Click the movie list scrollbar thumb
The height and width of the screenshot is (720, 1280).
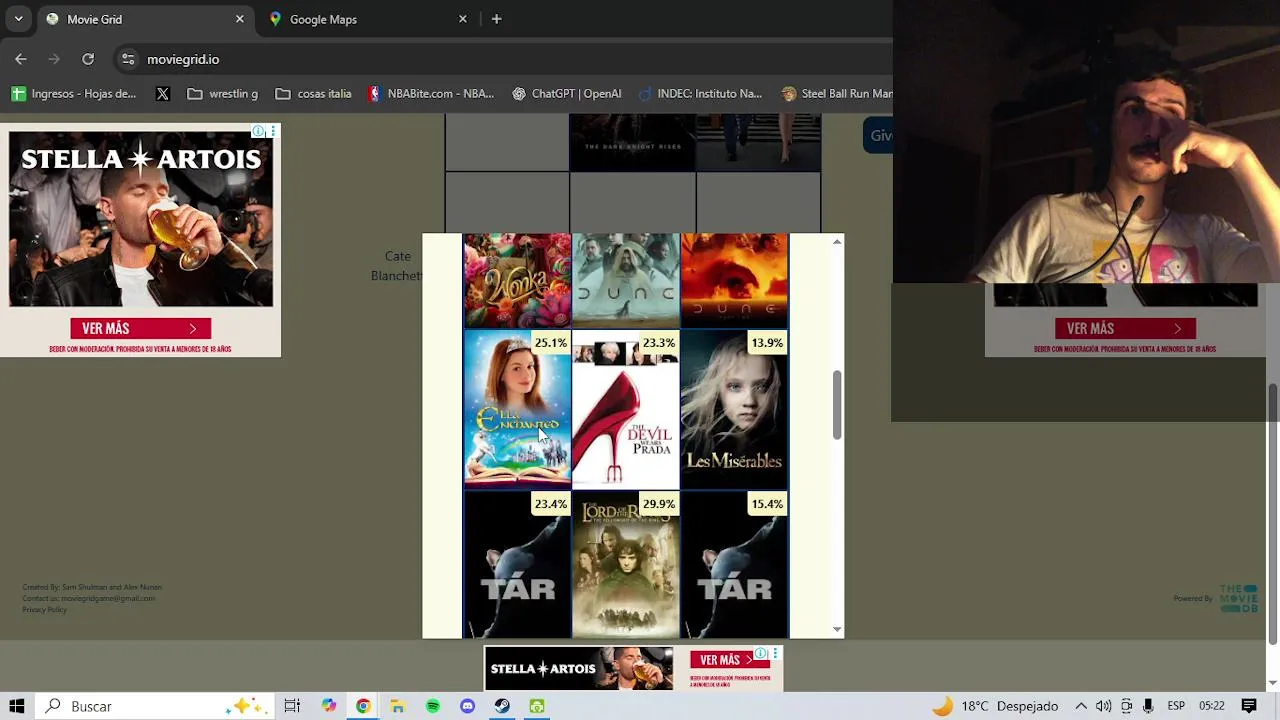tap(837, 404)
